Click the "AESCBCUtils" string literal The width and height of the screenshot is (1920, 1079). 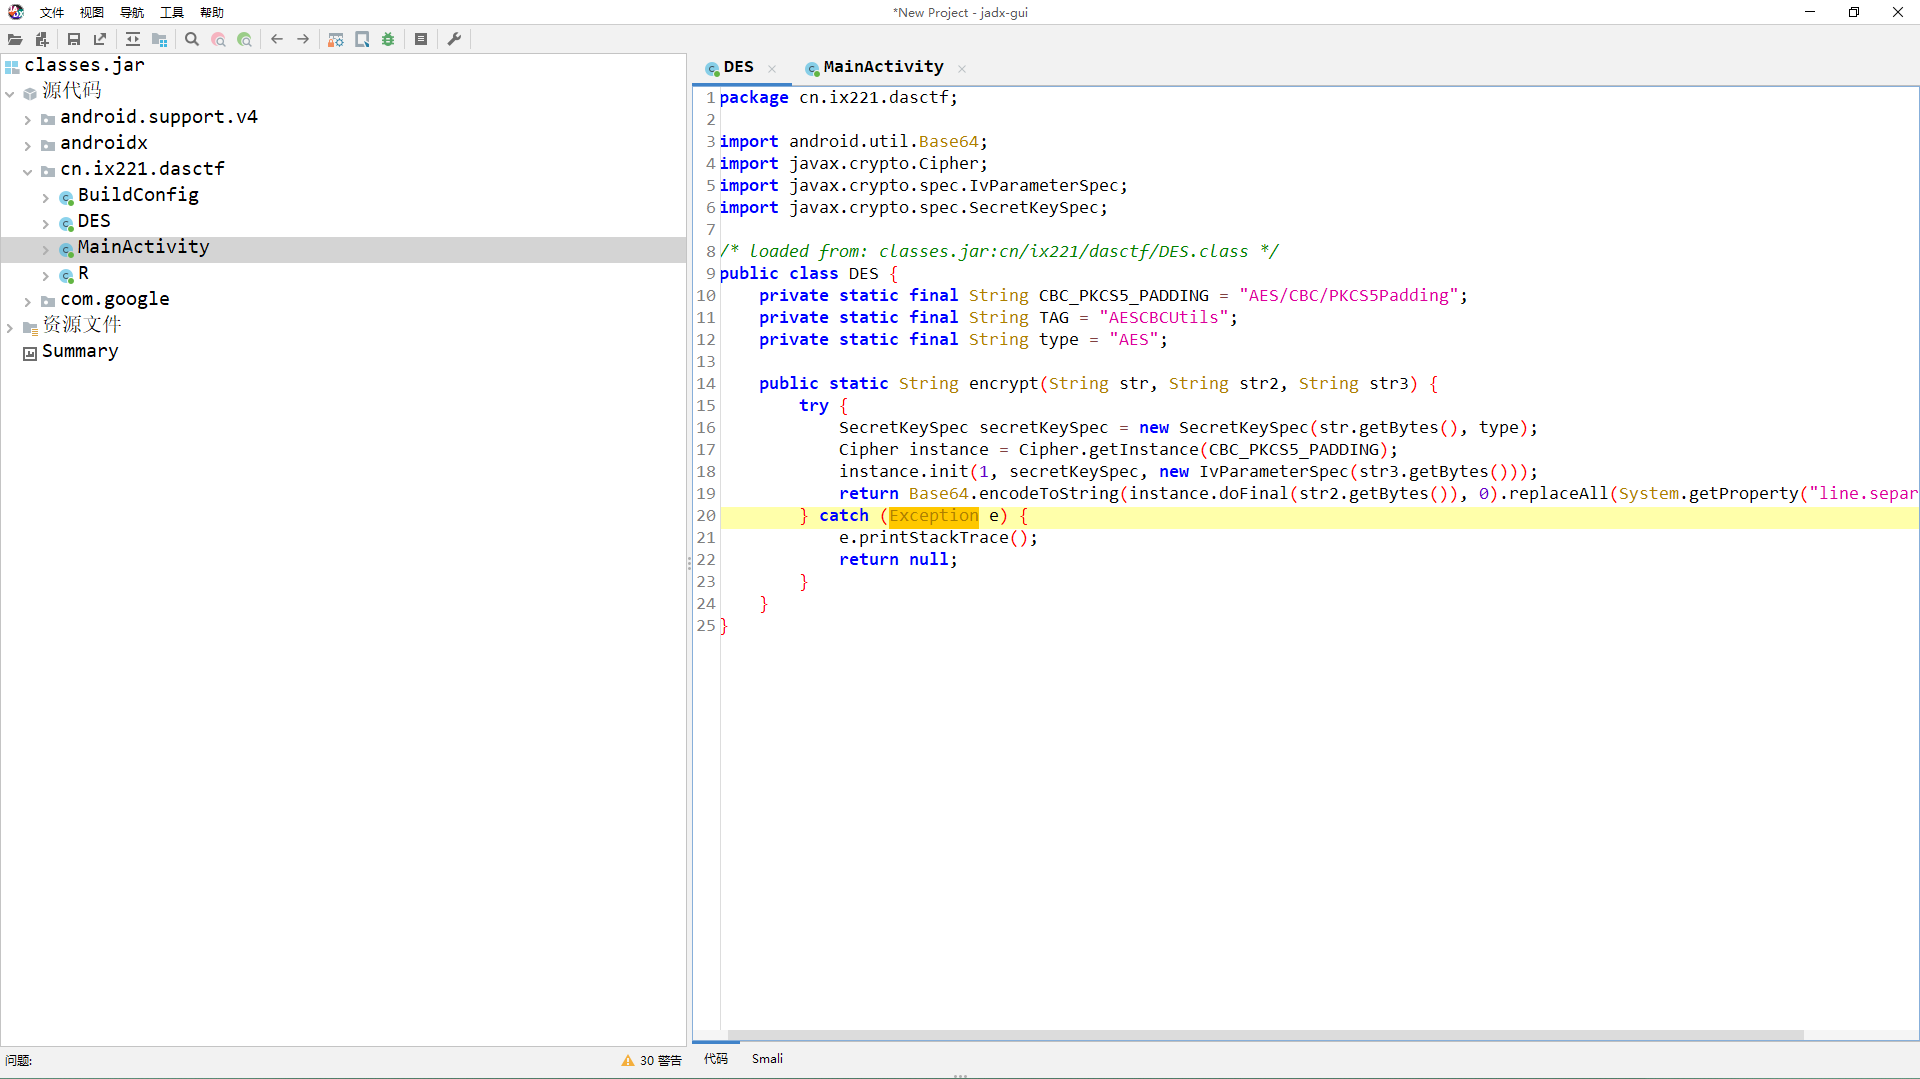(x=1164, y=318)
